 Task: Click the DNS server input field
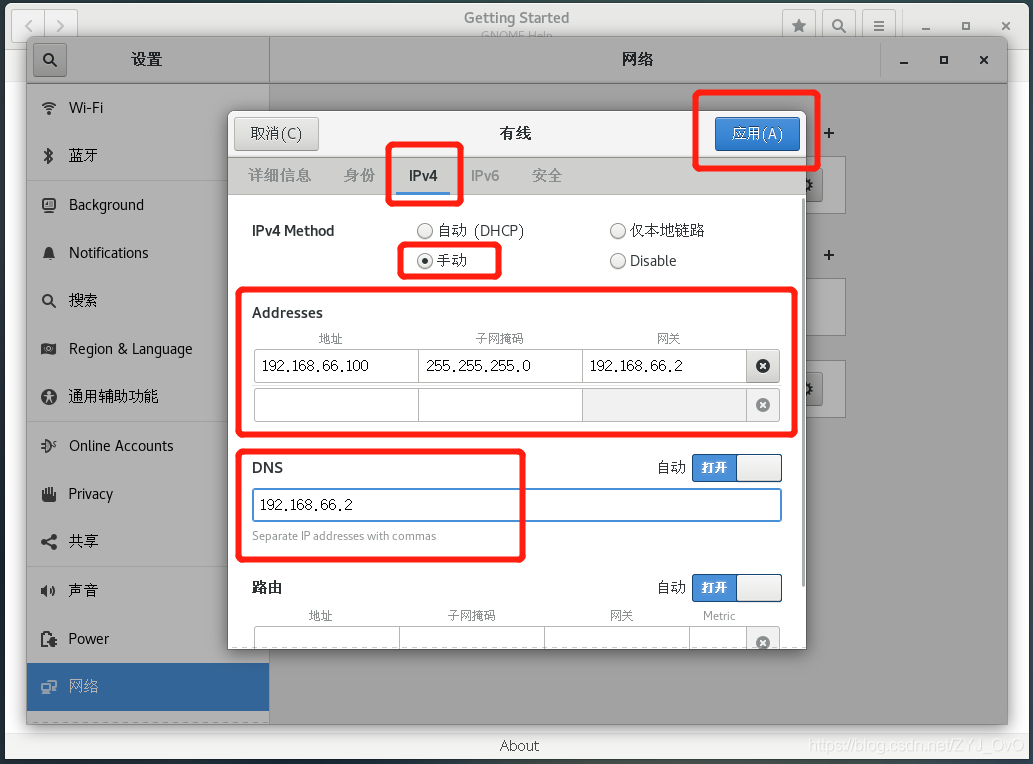click(x=516, y=505)
